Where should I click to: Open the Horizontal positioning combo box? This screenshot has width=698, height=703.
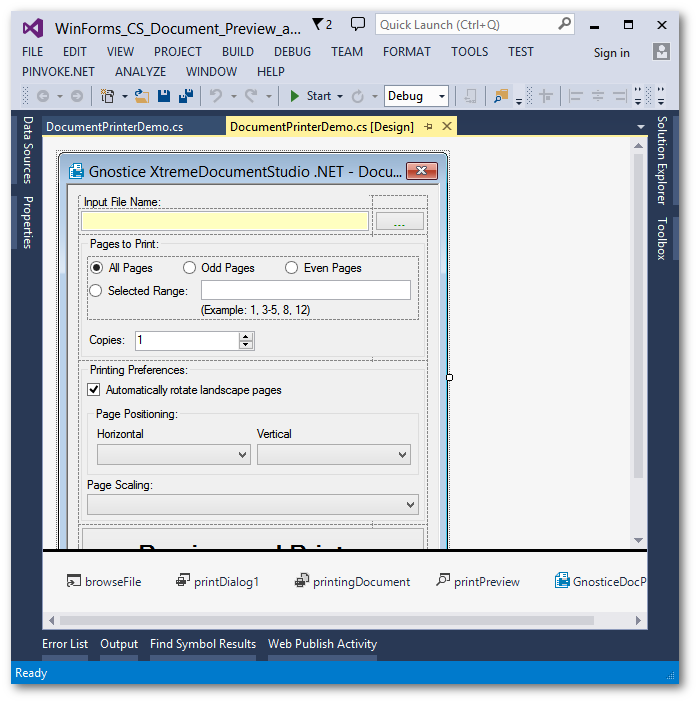[x=173, y=455]
